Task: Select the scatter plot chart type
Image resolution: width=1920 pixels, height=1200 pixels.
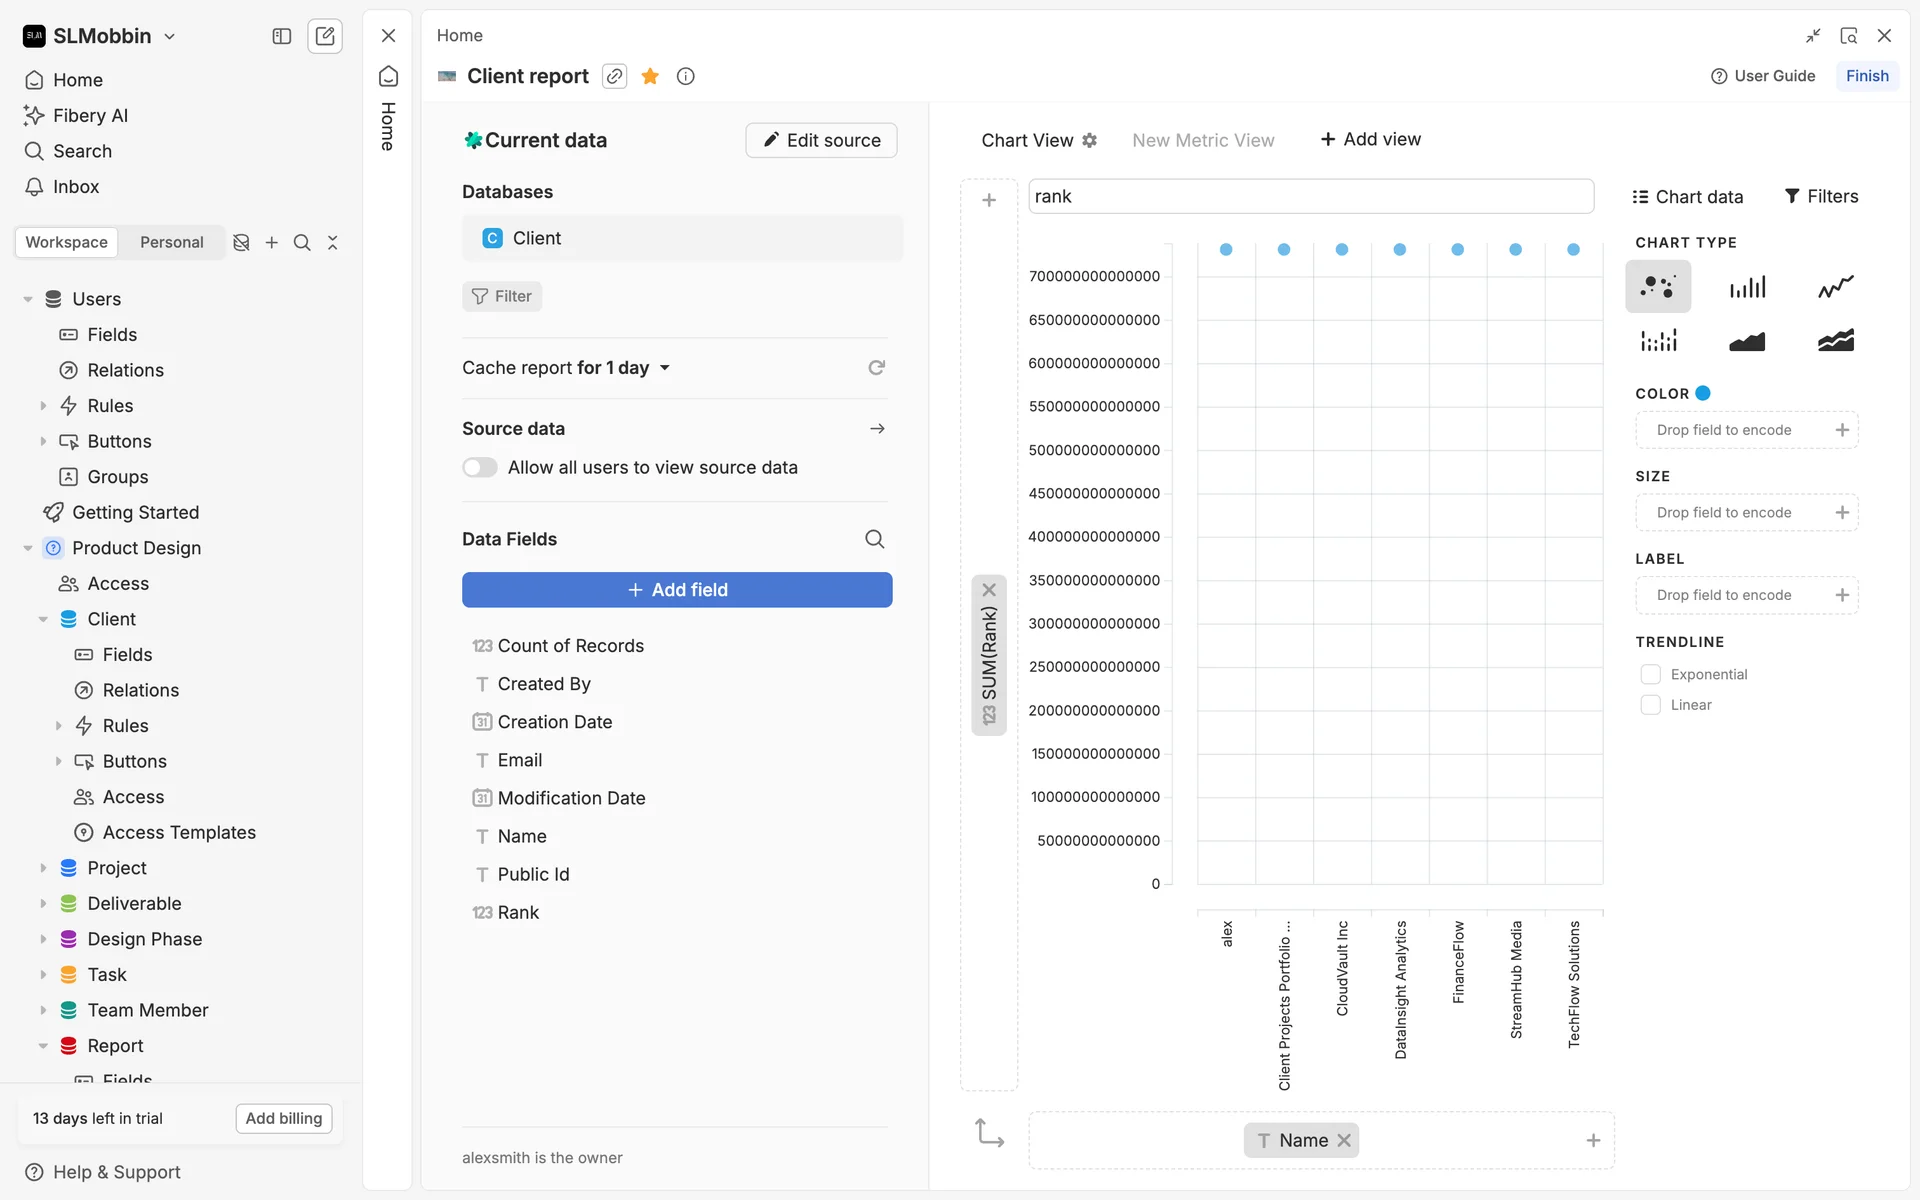Action: tap(1658, 287)
